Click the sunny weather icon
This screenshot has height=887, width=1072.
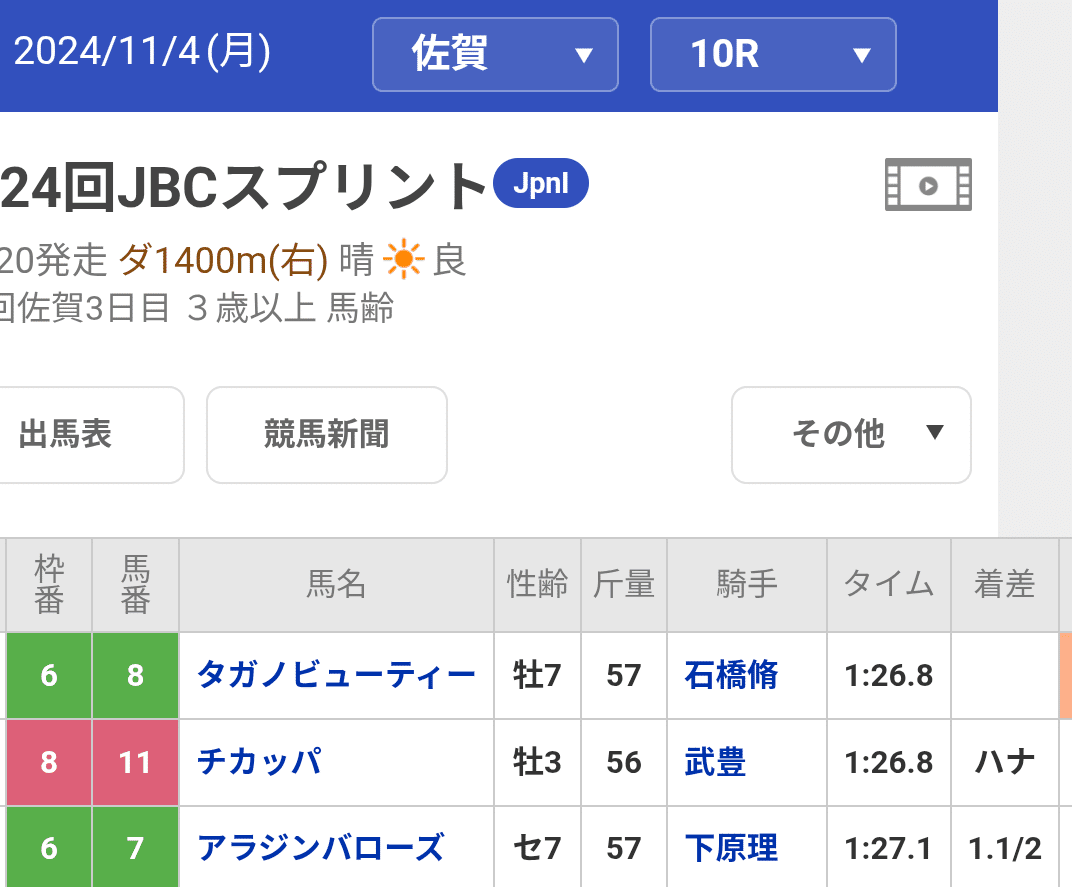click(404, 262)
